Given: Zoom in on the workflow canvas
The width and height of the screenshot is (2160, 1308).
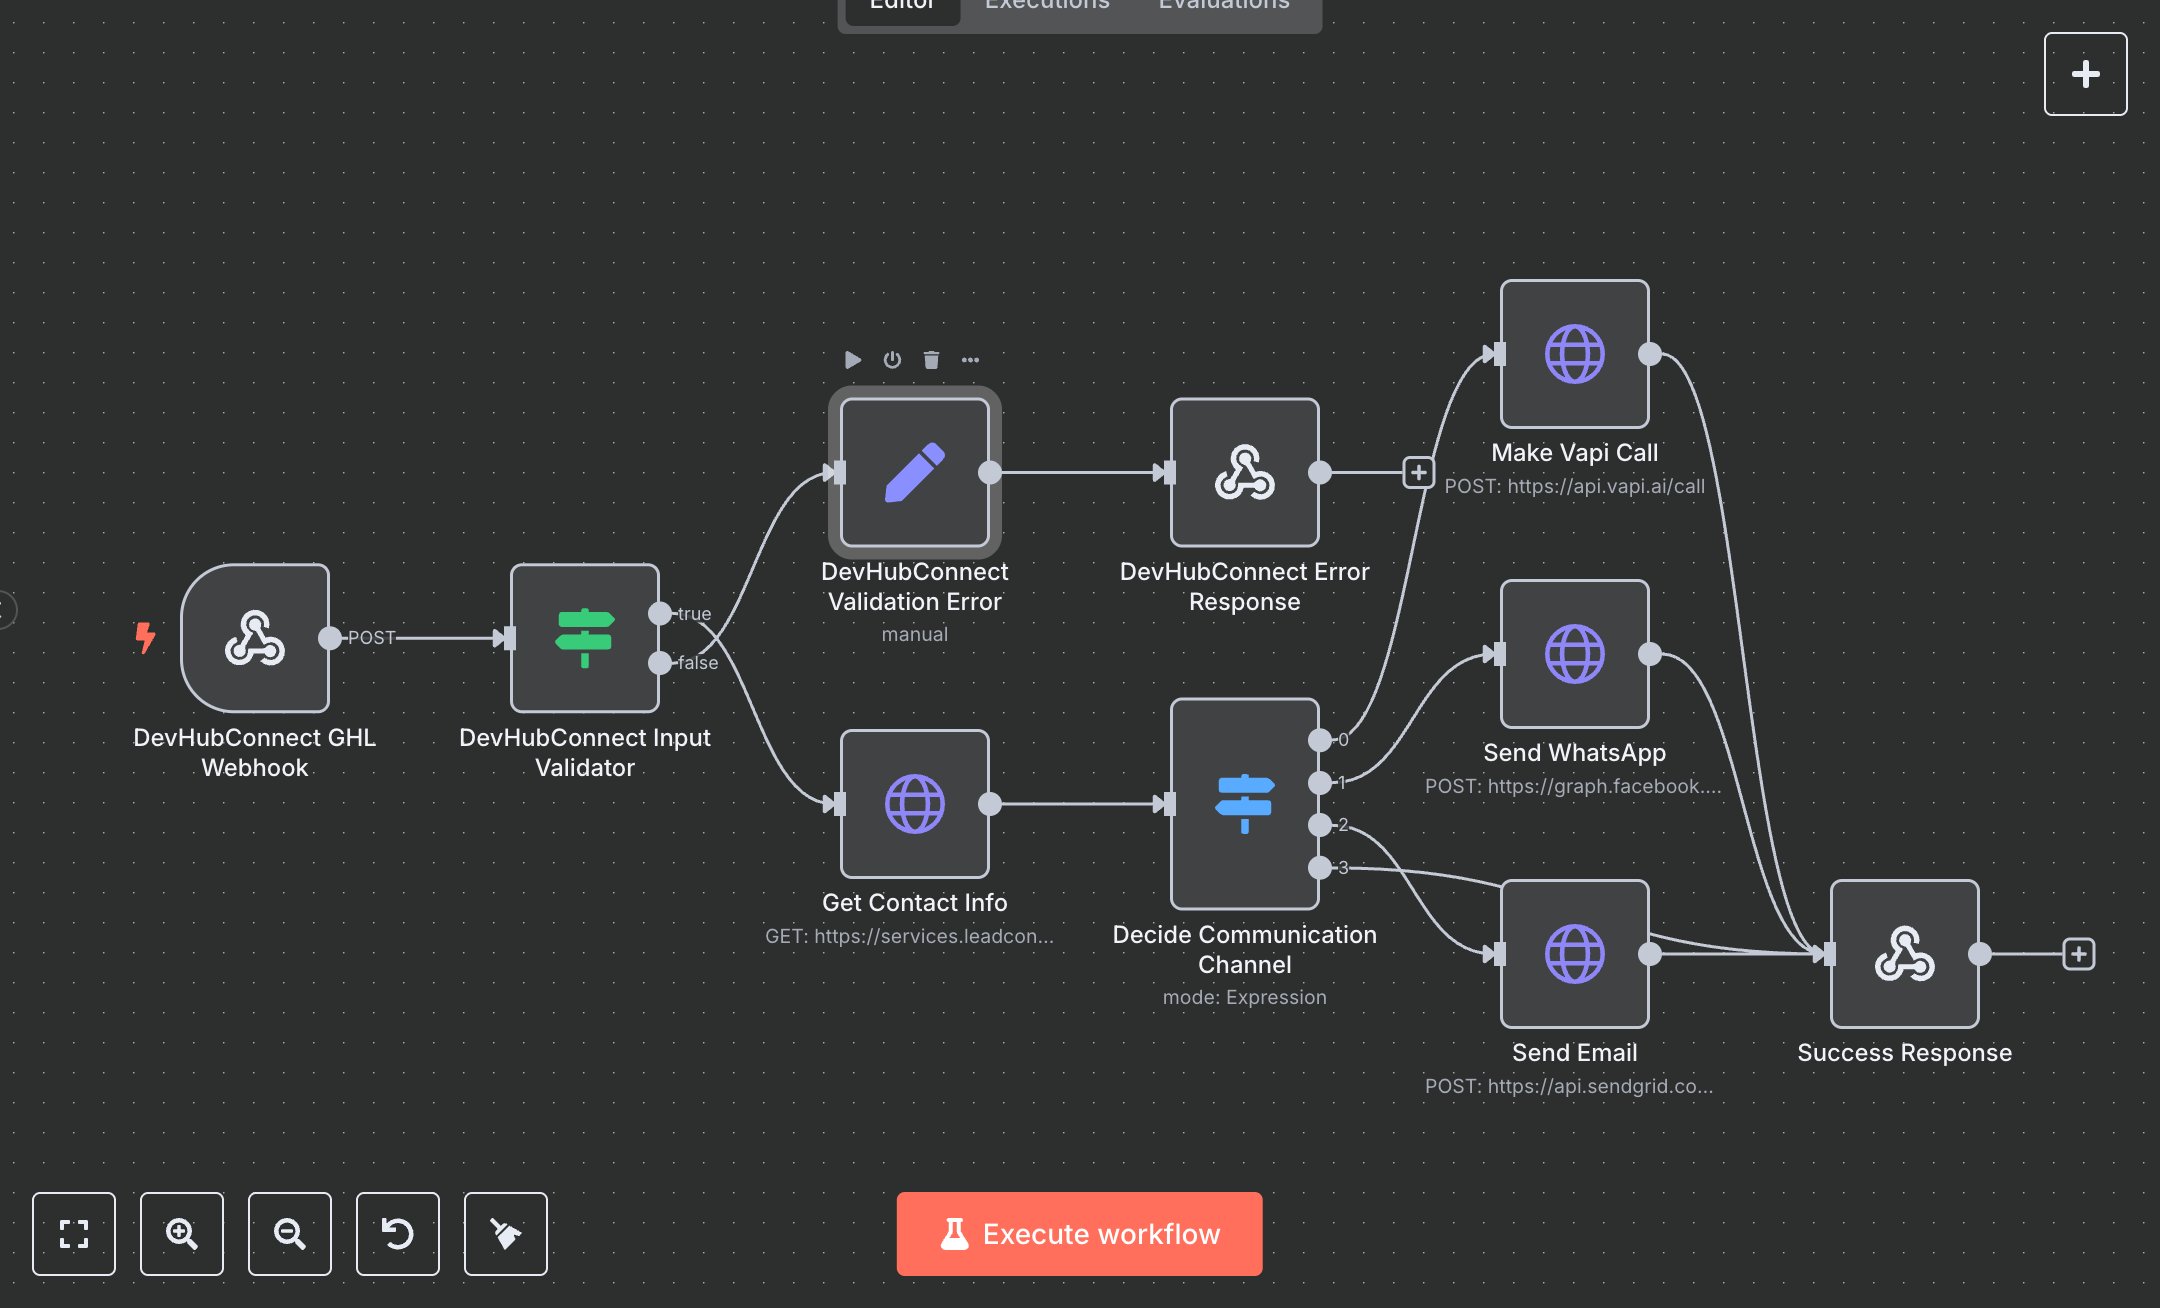Looking at the screenshot, I should point(181,1234).
